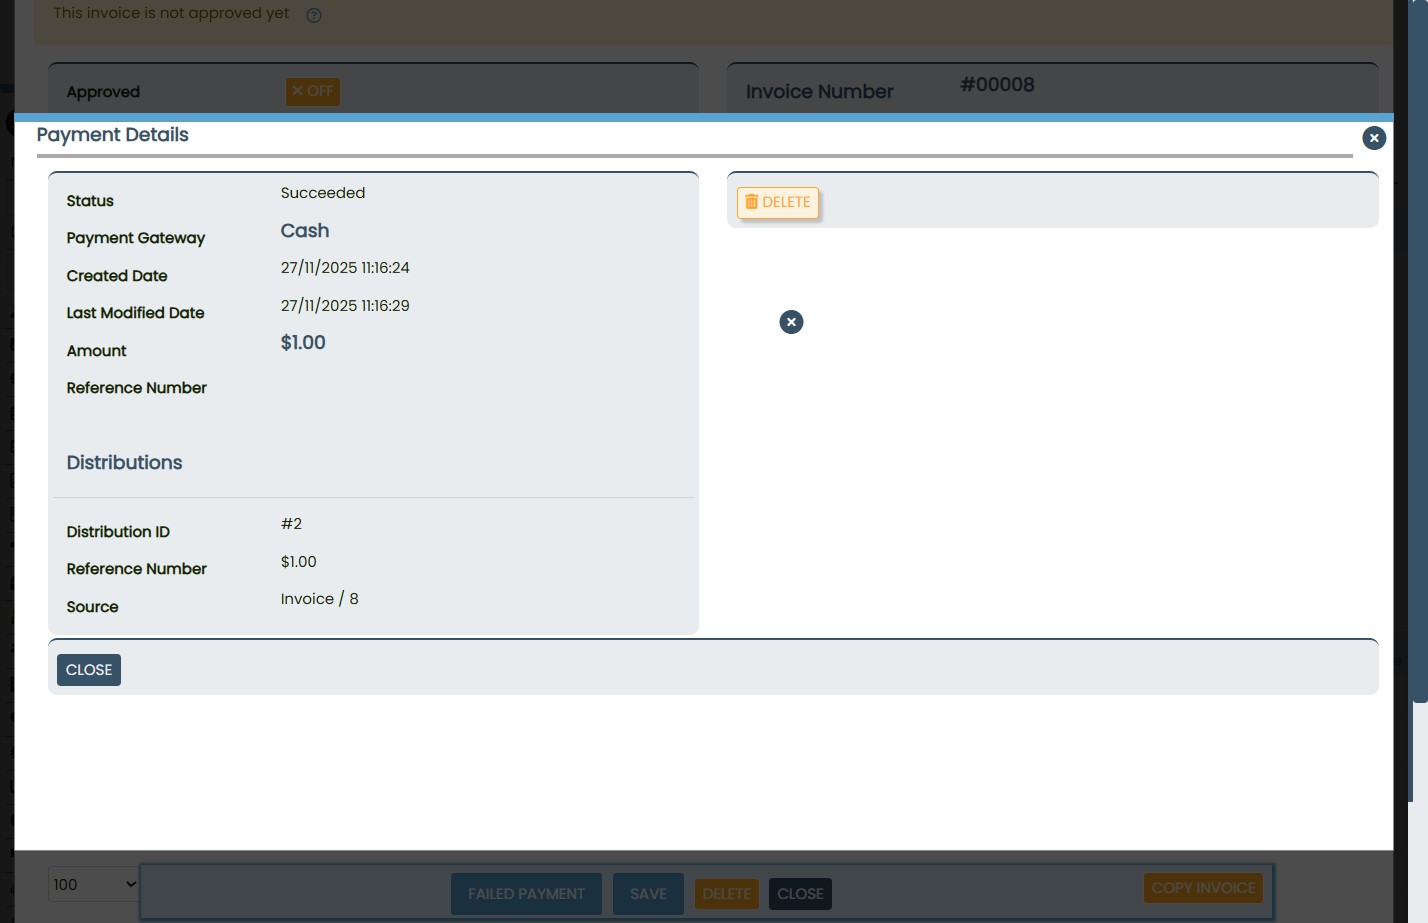Open the page size dropdown showing 100
Image resolution: width=1428 pixels, height=923 pixels.
(x=94, y=884)
